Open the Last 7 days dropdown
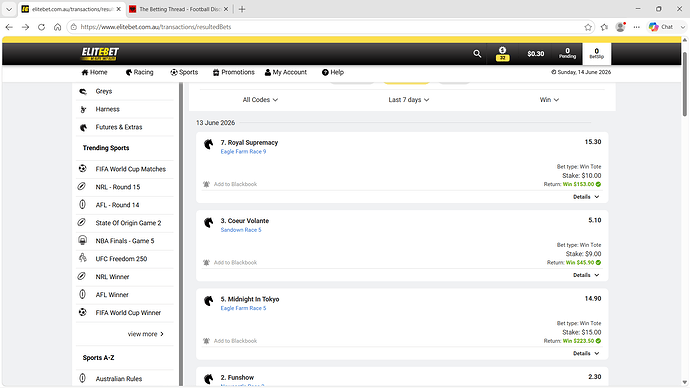This screenshot has width=690, height=388. point(408,100)
